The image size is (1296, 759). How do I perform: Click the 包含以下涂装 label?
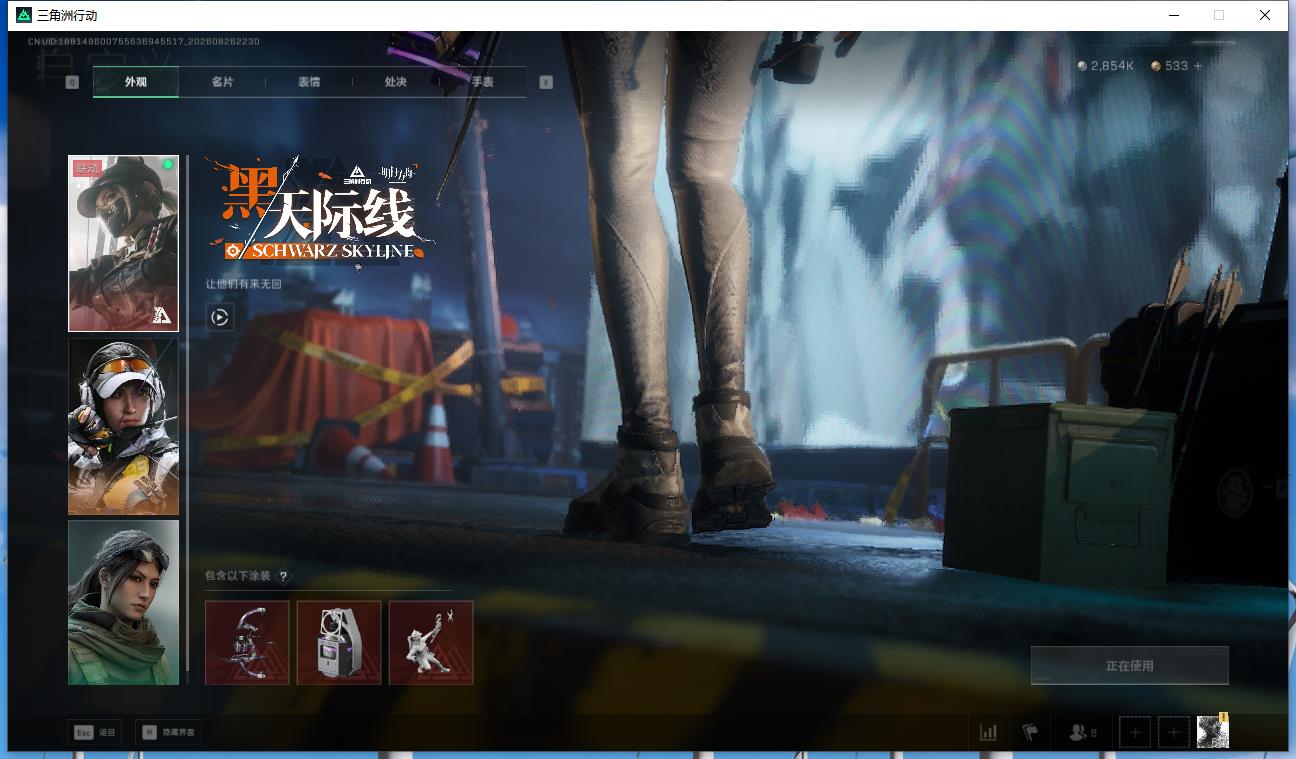pyautogui.click(x=238, y=576)
